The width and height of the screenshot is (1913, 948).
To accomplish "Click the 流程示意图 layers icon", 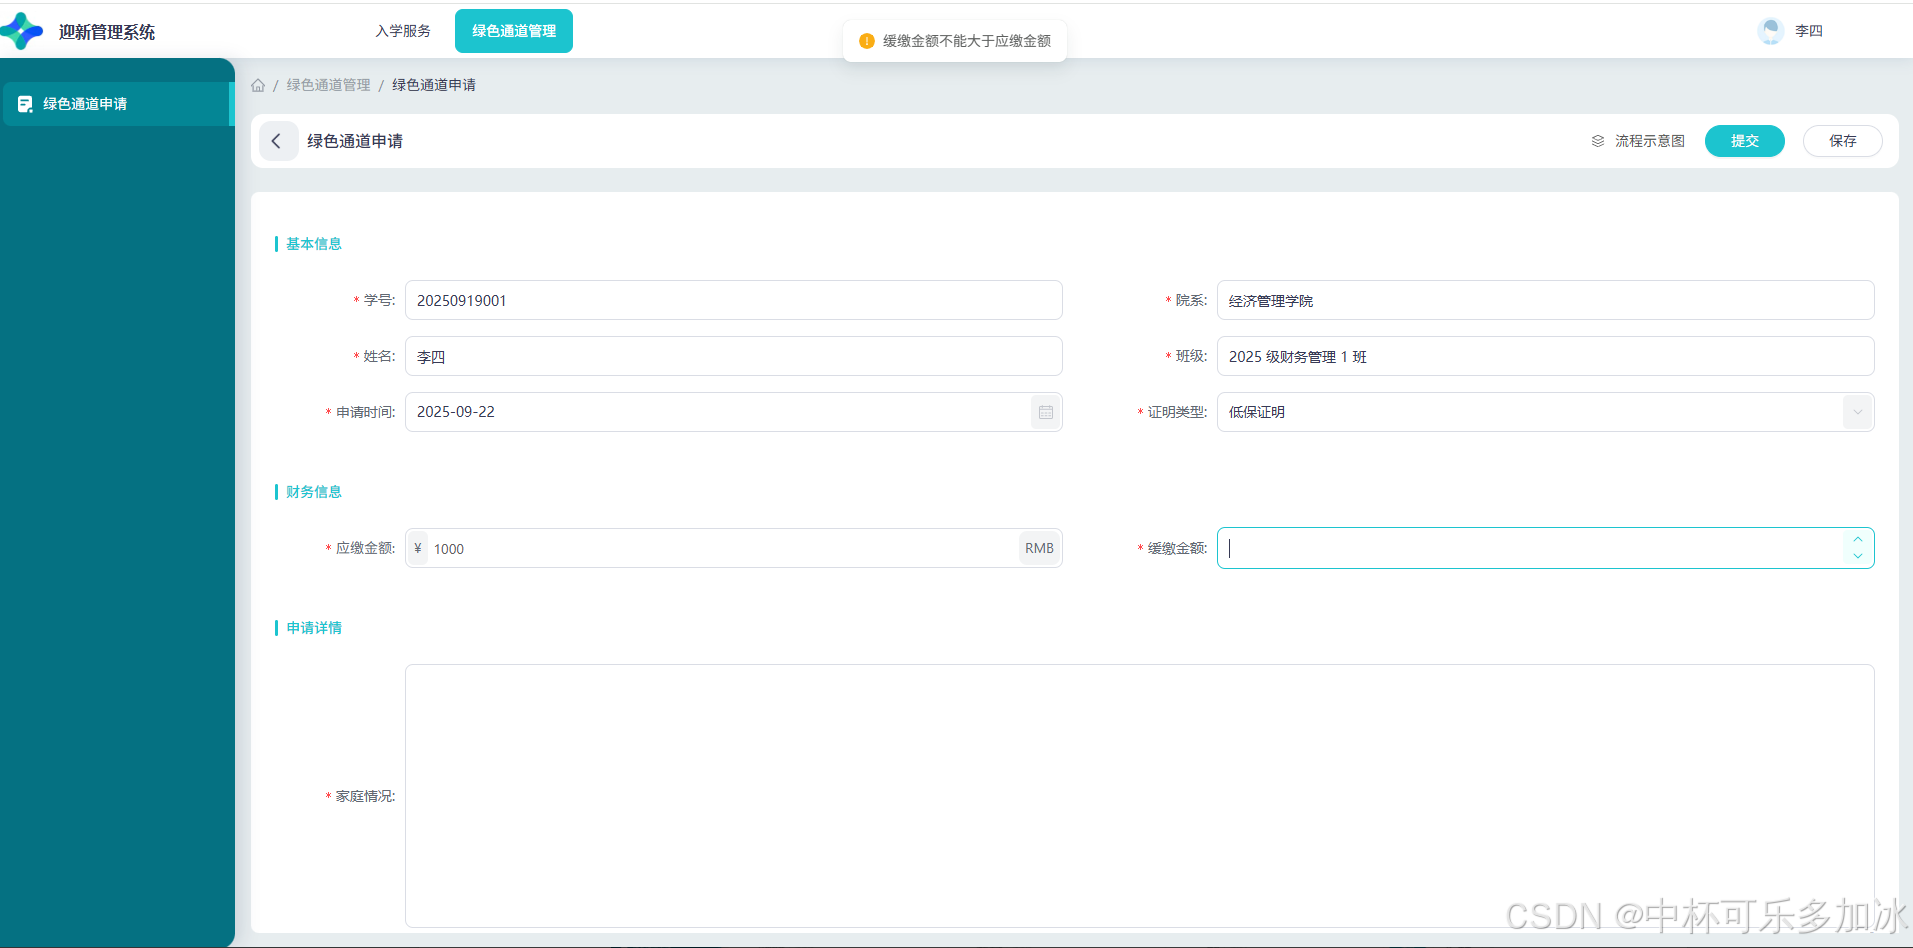I will coord(1598,141).
